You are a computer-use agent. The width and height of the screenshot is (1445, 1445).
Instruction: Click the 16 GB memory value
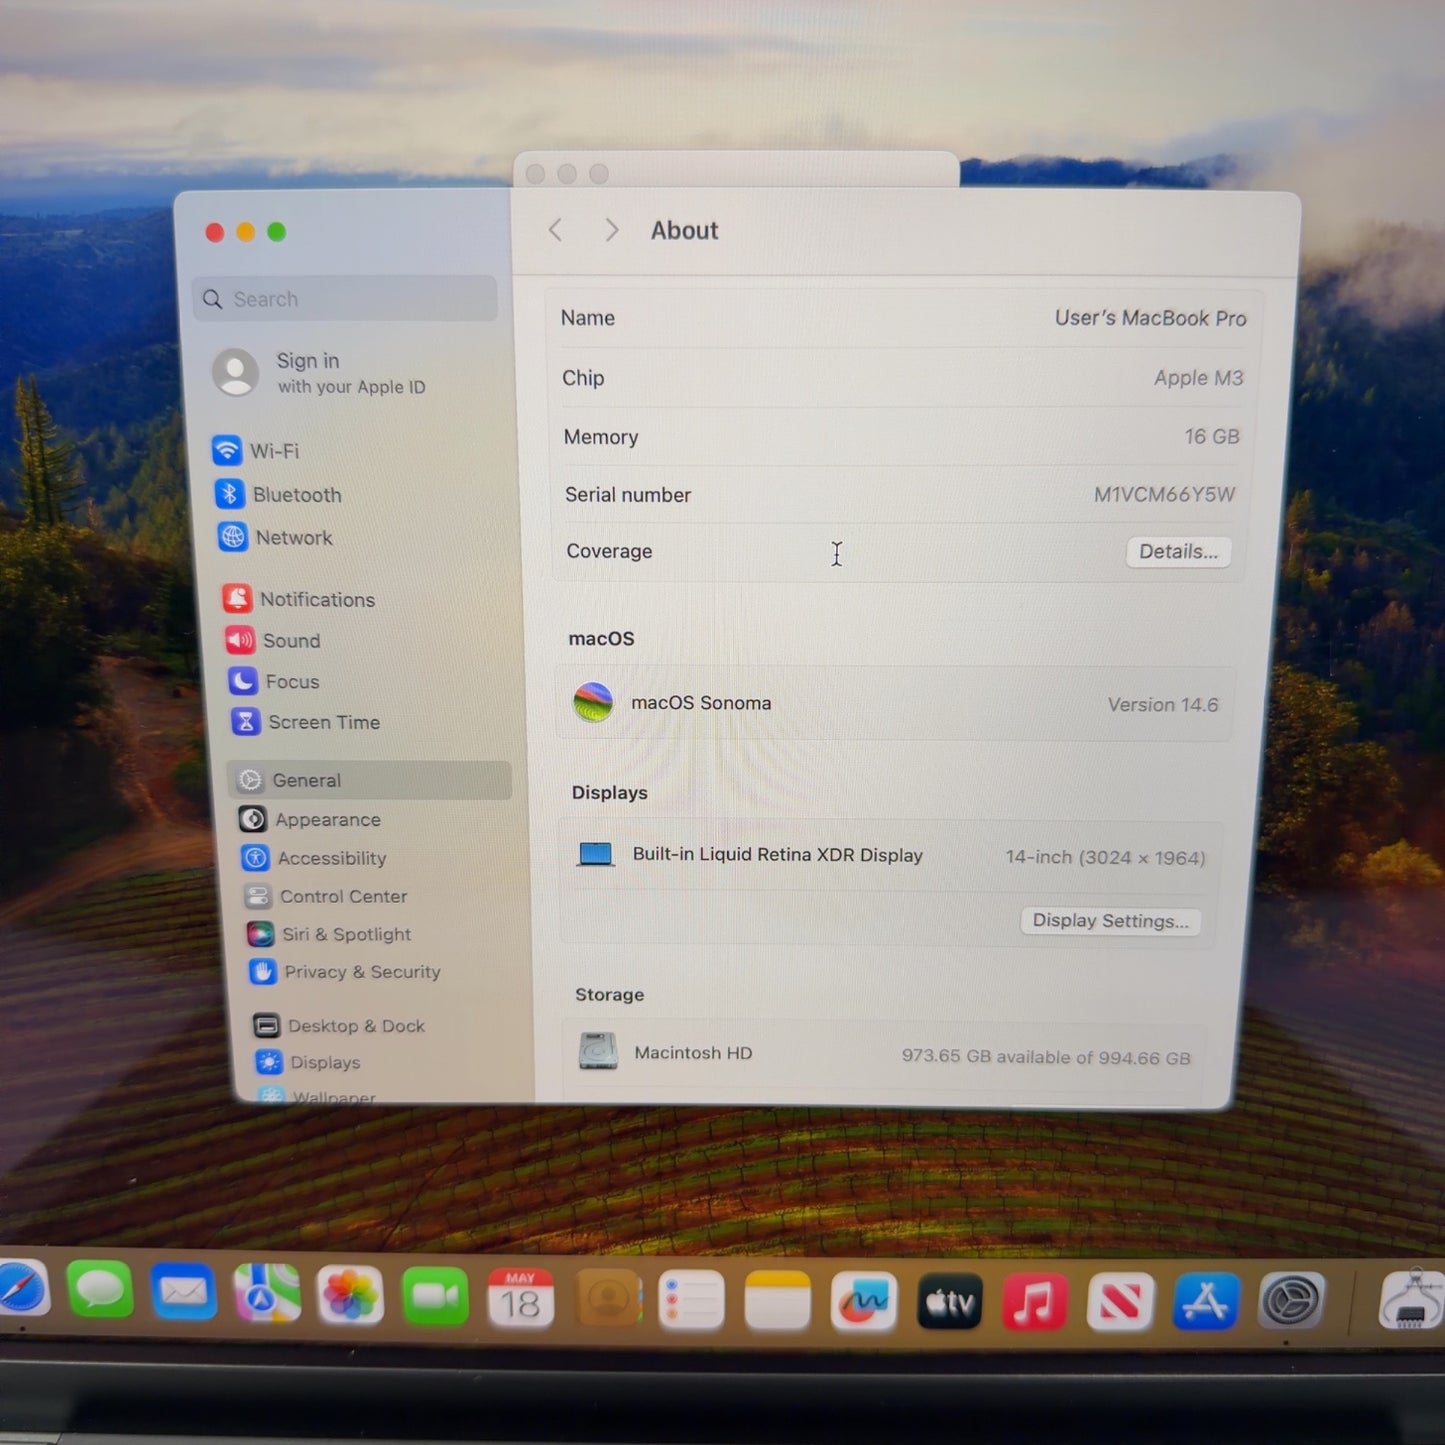pyautogui.click(x=1212, y=436)
